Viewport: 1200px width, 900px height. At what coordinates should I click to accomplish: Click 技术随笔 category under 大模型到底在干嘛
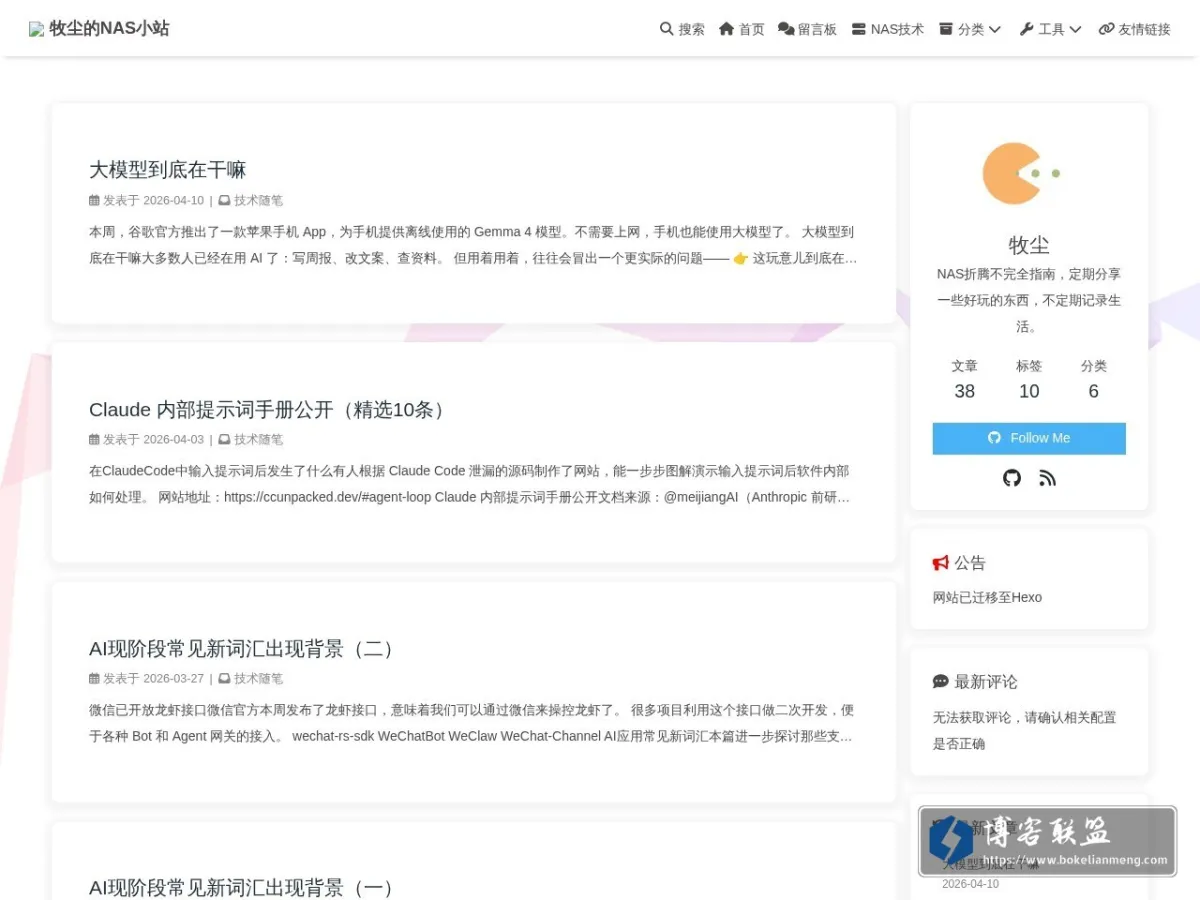click(x=258, y=200)
